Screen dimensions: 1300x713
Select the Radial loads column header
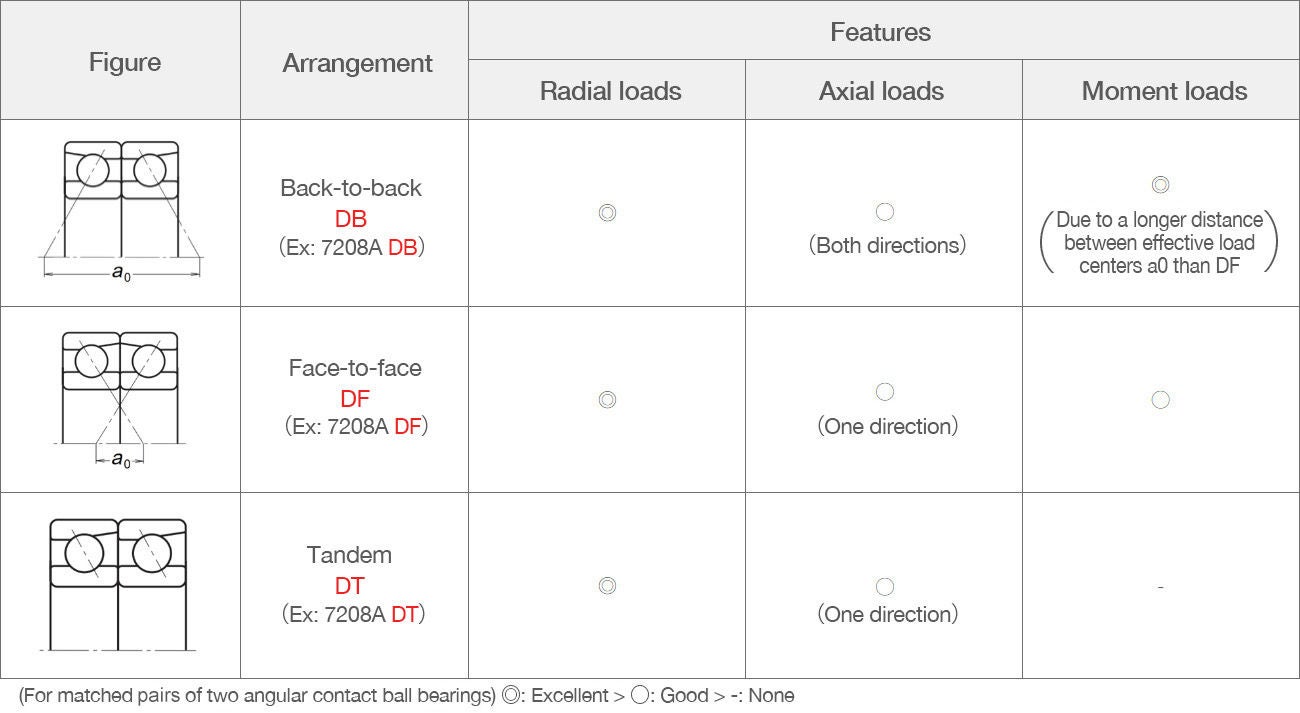click(610, 91)
